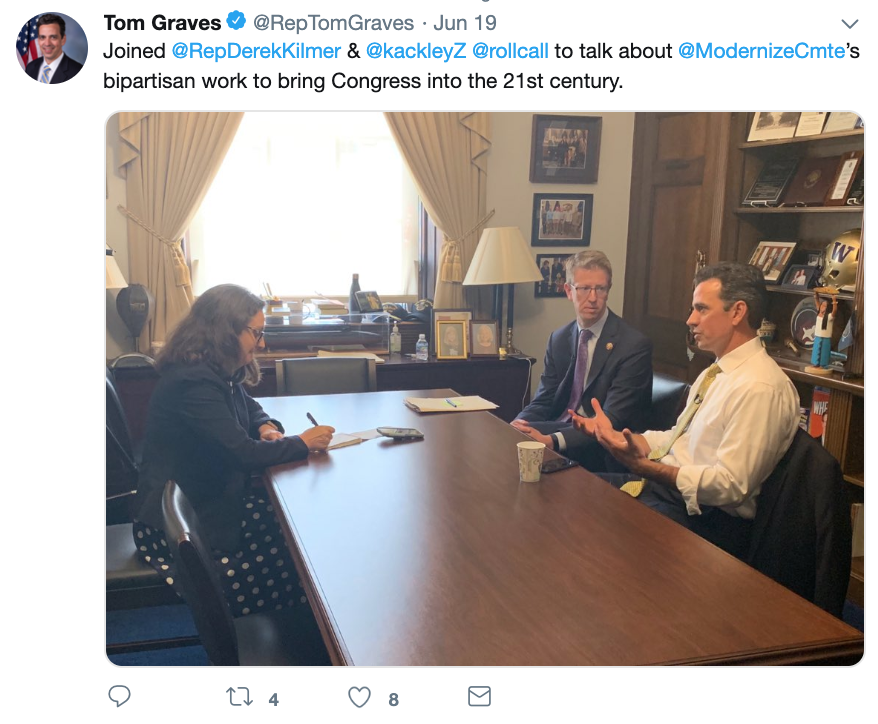Viewport: 878px width, 724px height.
Task: Open the @kackleyZ mention
Action: coord(415,51)
